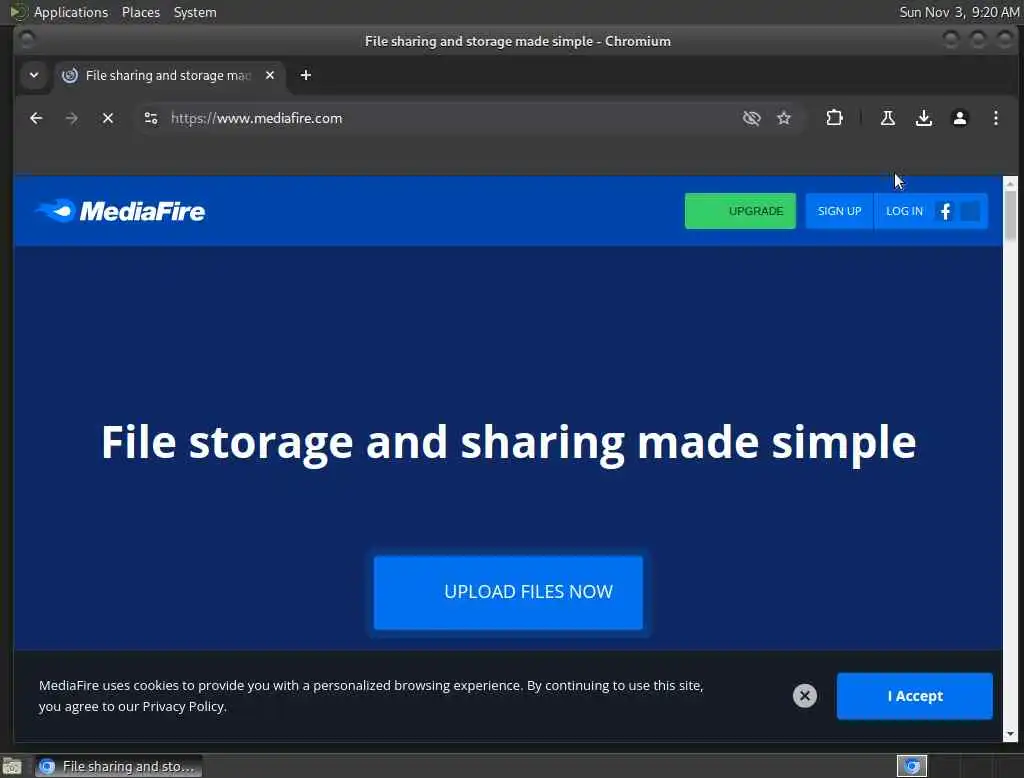
Task: Close the File sharing and storage tab
Action: [270, 75]
